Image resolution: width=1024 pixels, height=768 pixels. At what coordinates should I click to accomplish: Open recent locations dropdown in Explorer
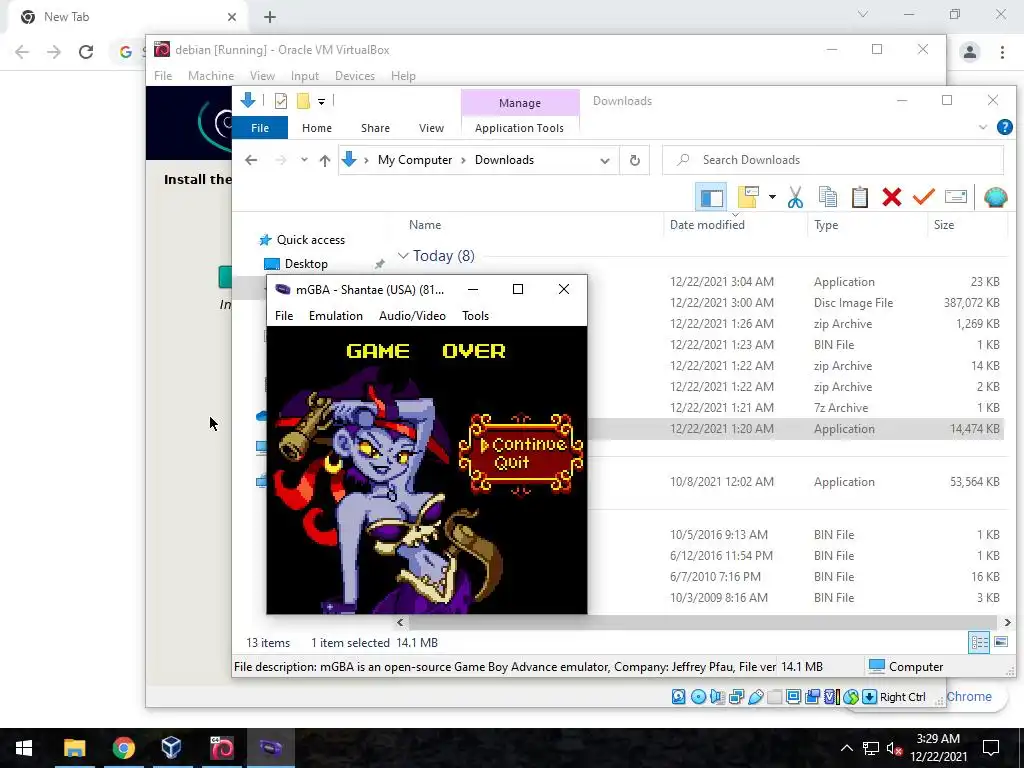pos(304,160)
